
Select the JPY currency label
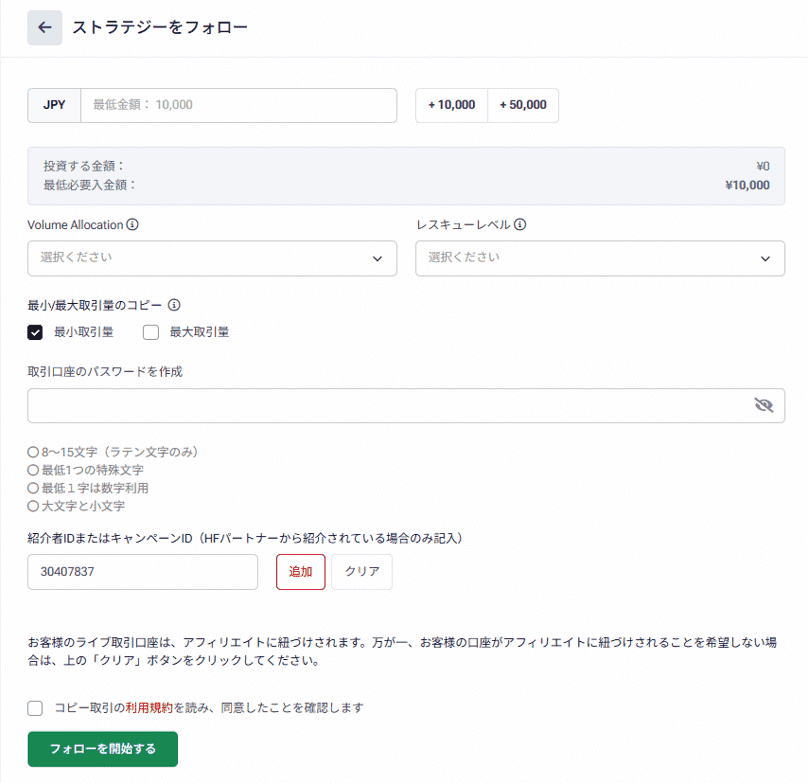coord(53,105)
